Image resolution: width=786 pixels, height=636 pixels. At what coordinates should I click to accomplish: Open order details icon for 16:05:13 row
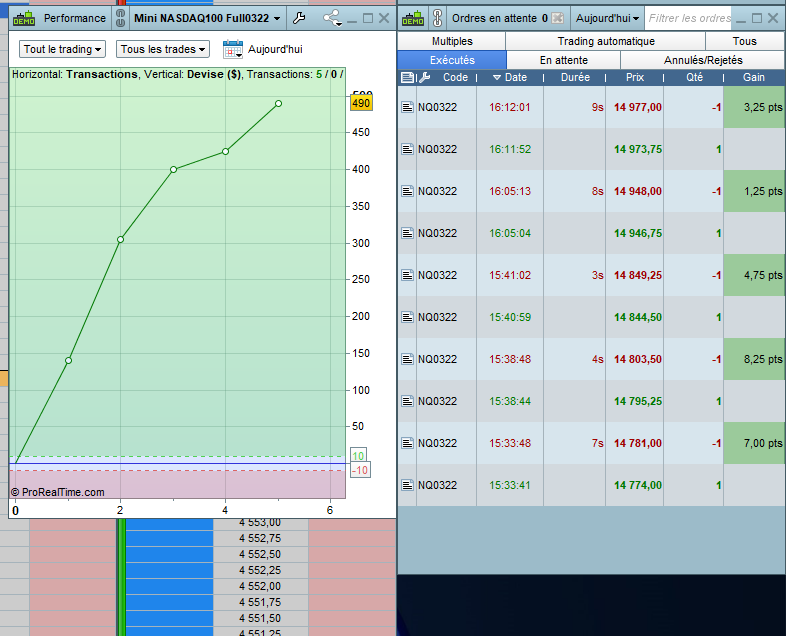coord(408,191)
